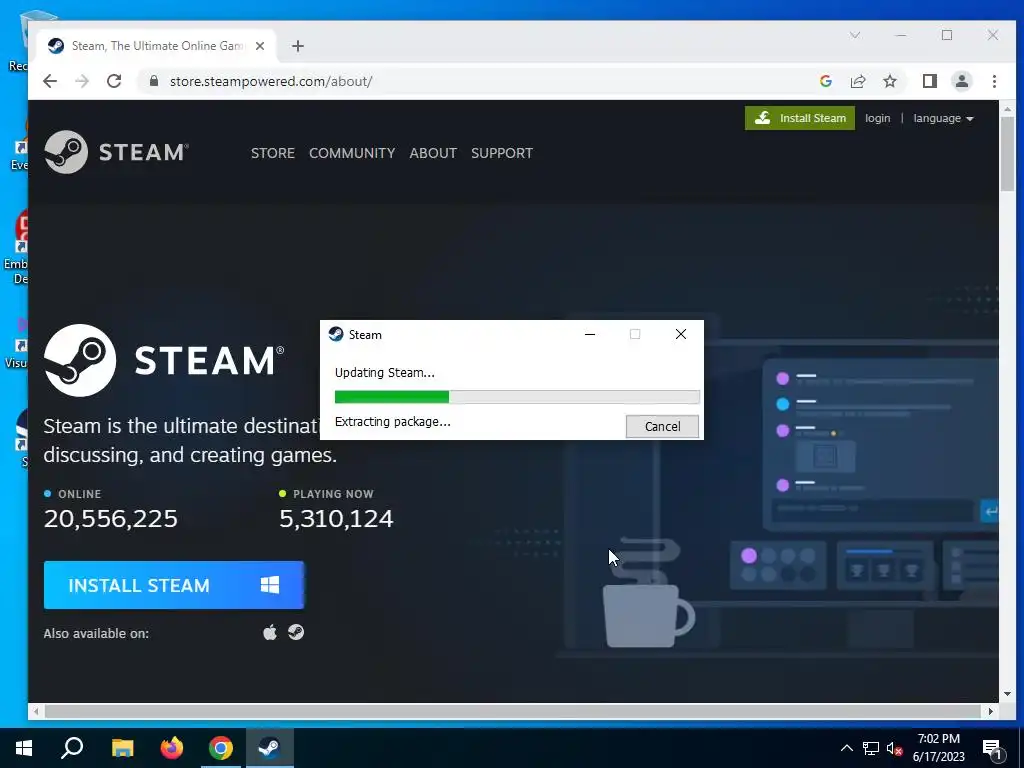Viewport: 1024px width, 768px height.
Task: Minimize the Steam updater dialog
Action: pyautogui.click(x=590, y=334)
